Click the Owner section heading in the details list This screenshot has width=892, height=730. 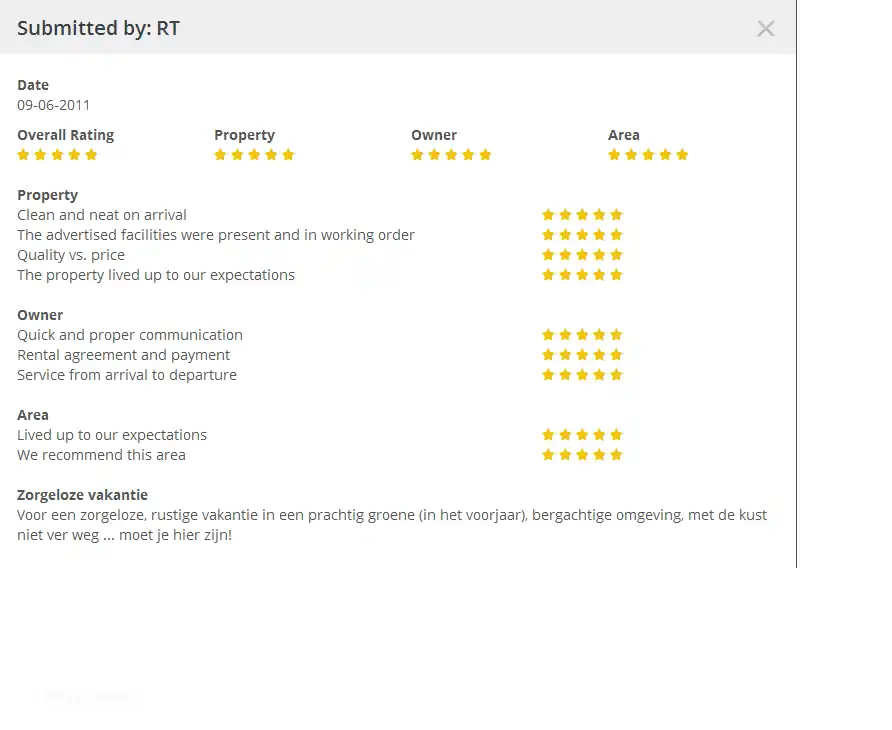40,315
